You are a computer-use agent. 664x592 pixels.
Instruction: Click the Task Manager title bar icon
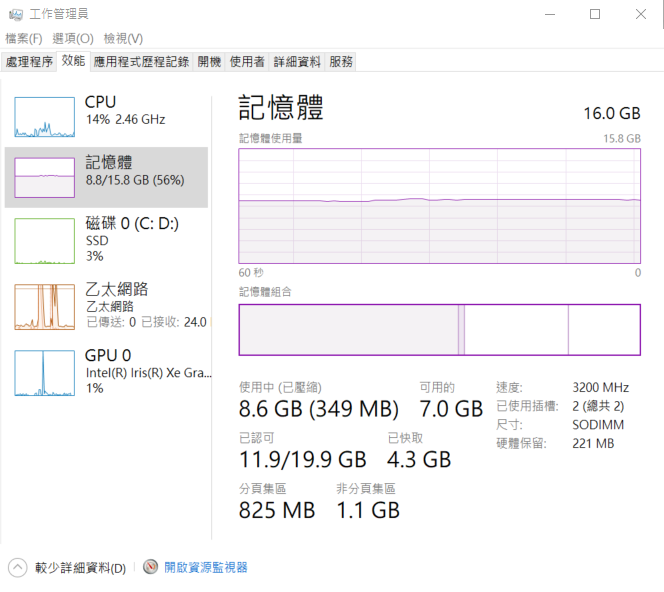[x=16, y=15]
